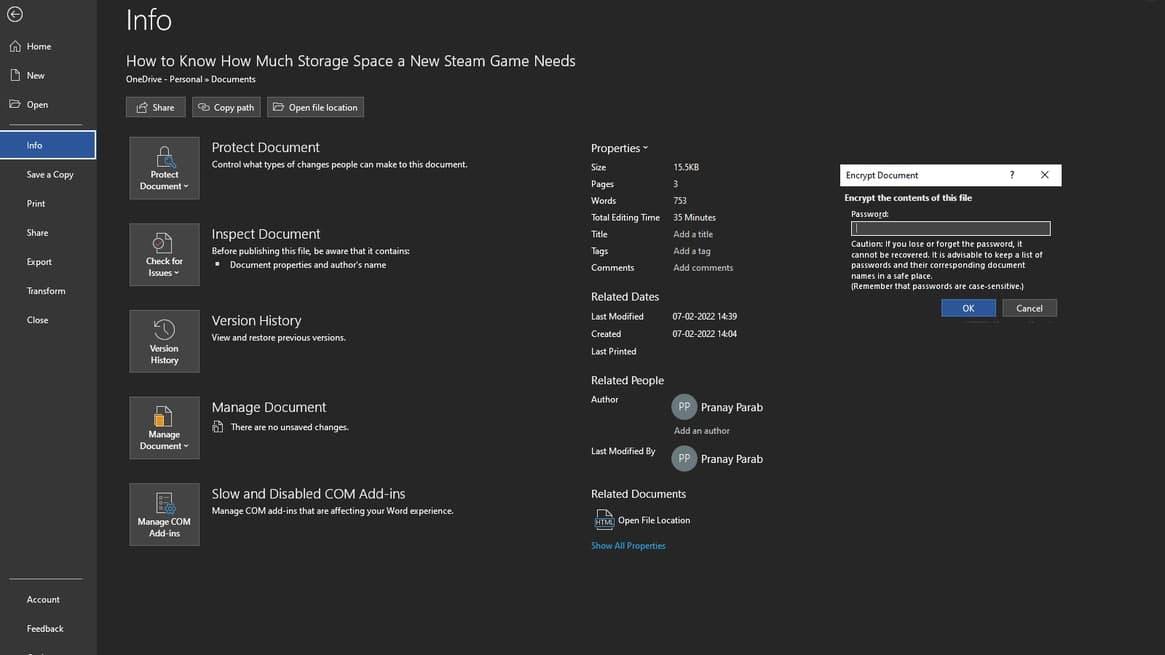Click the HTML file icon
1165x655 pixels.
pos(604,519)
